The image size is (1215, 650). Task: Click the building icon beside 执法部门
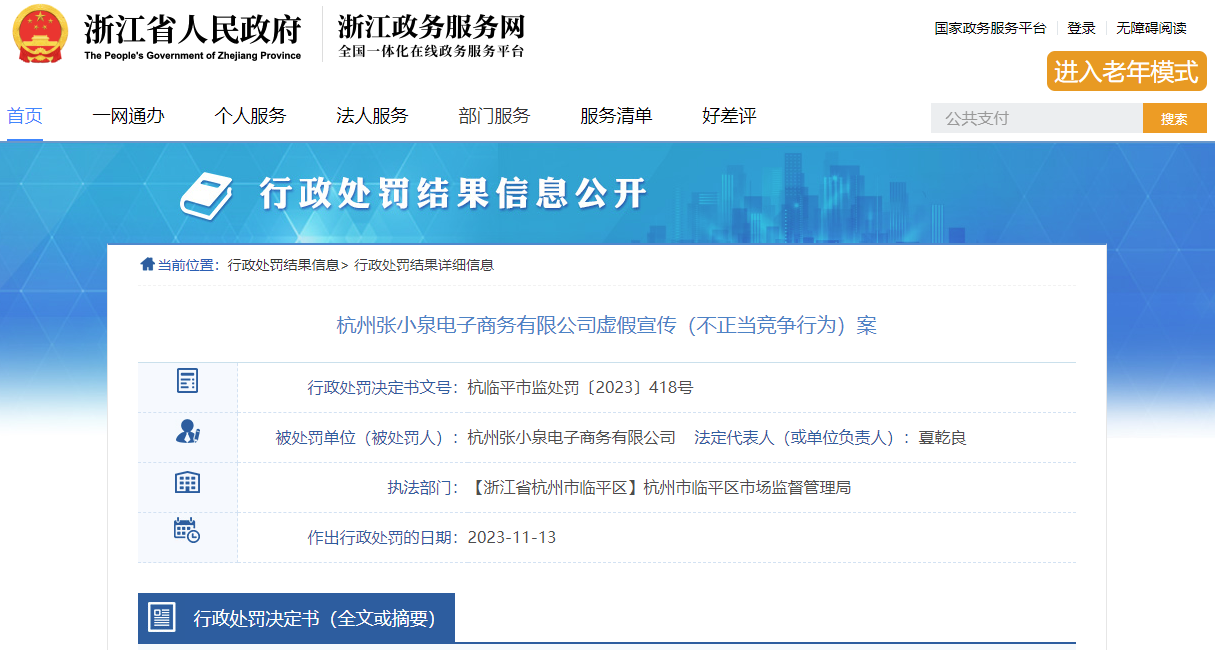click(x=187, y=482)
